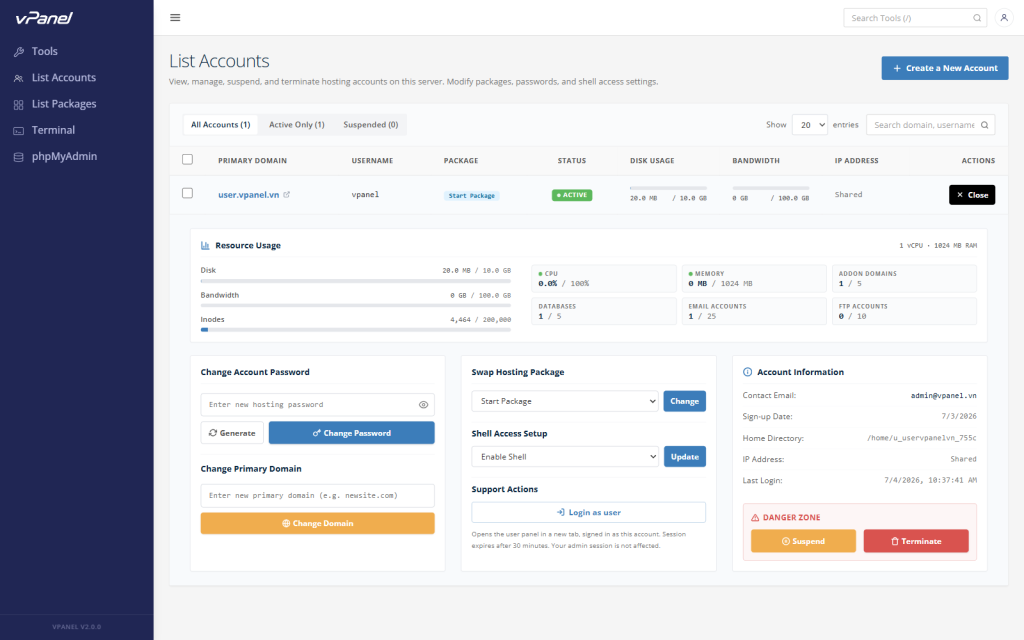
Task: Click the List Accounts people icon
Action: (19, 78)
